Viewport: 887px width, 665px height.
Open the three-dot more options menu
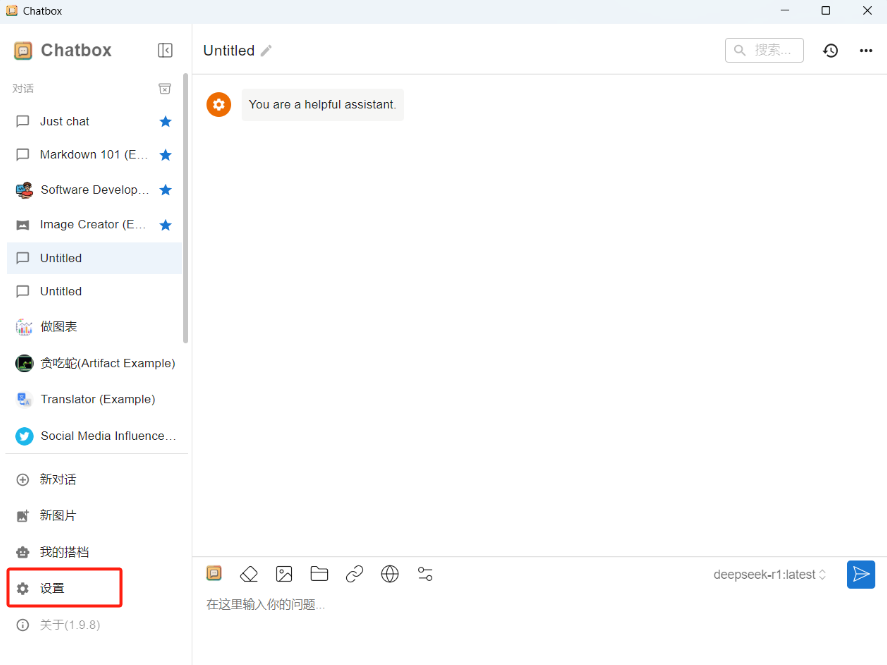point(866,50)
